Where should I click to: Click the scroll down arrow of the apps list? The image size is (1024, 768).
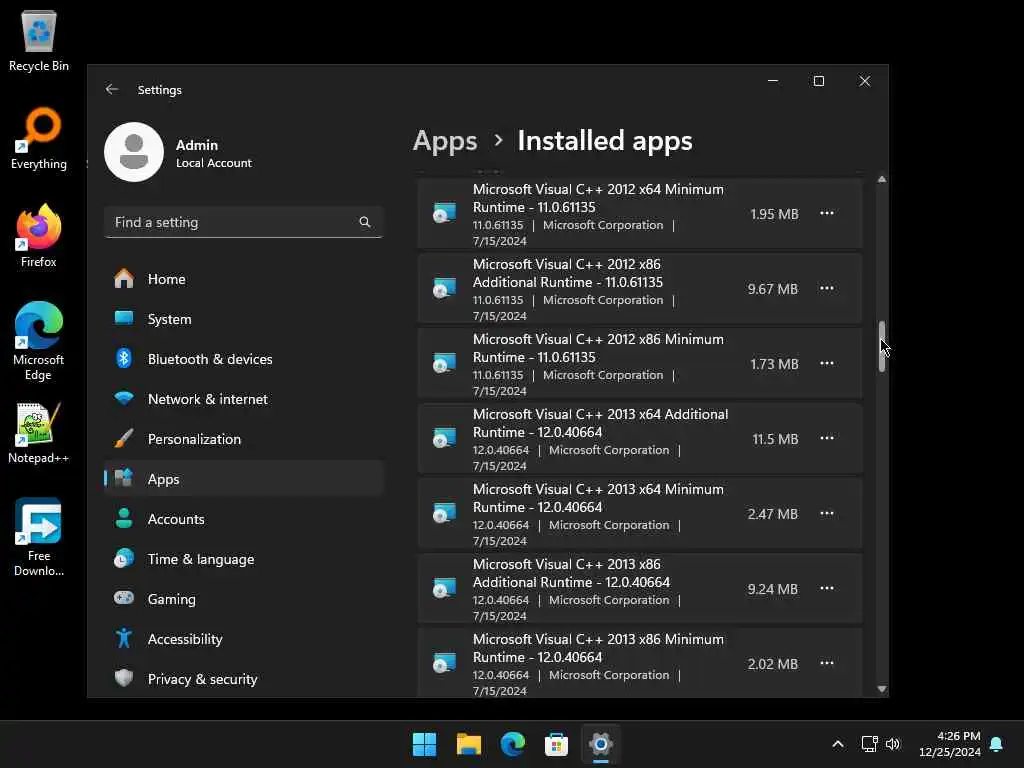[882, 689]
